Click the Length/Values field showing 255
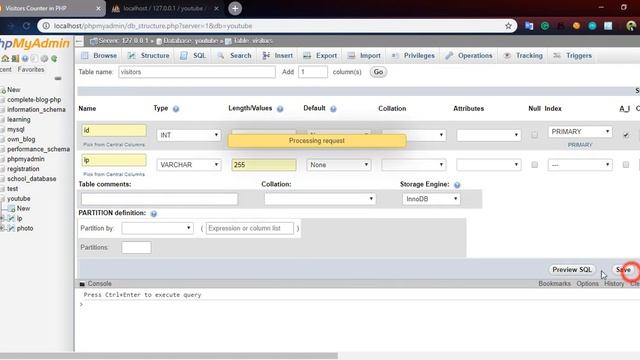The width and height of the screenshot is (640, 360). click(x=264, y=165)
